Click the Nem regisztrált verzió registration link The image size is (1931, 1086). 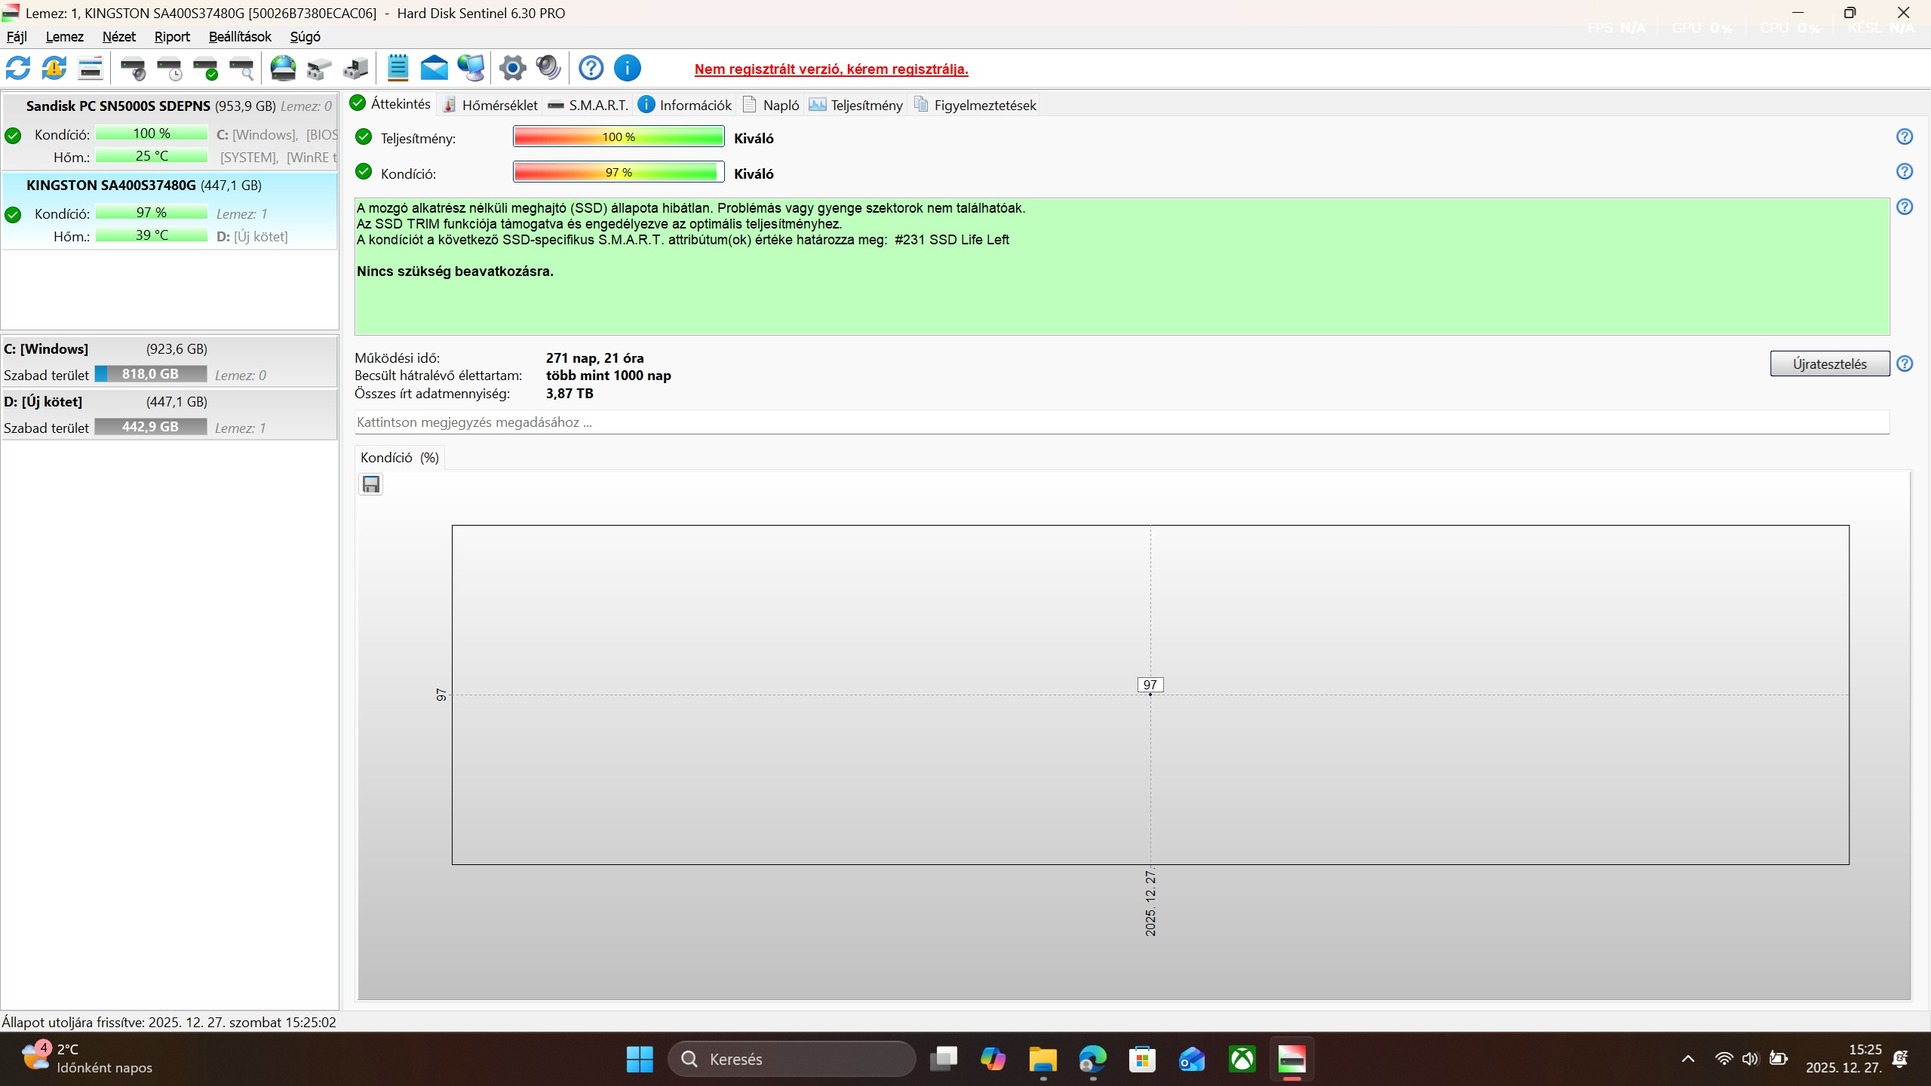831,69
